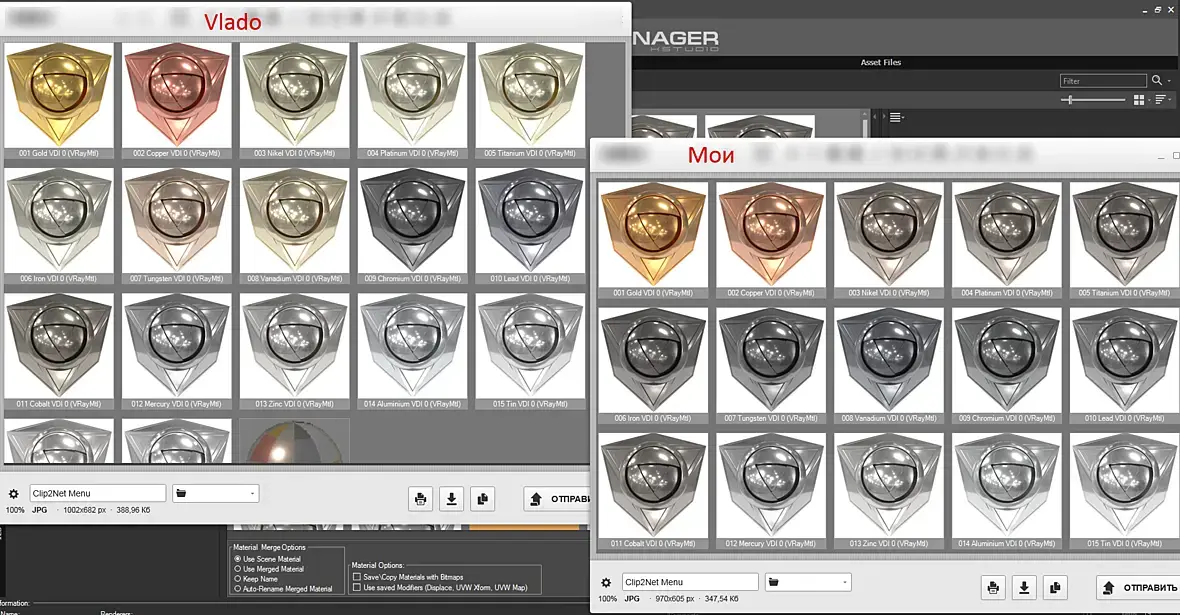
Task: Click grid view icon in asset manager
Action: point(1139,99)
